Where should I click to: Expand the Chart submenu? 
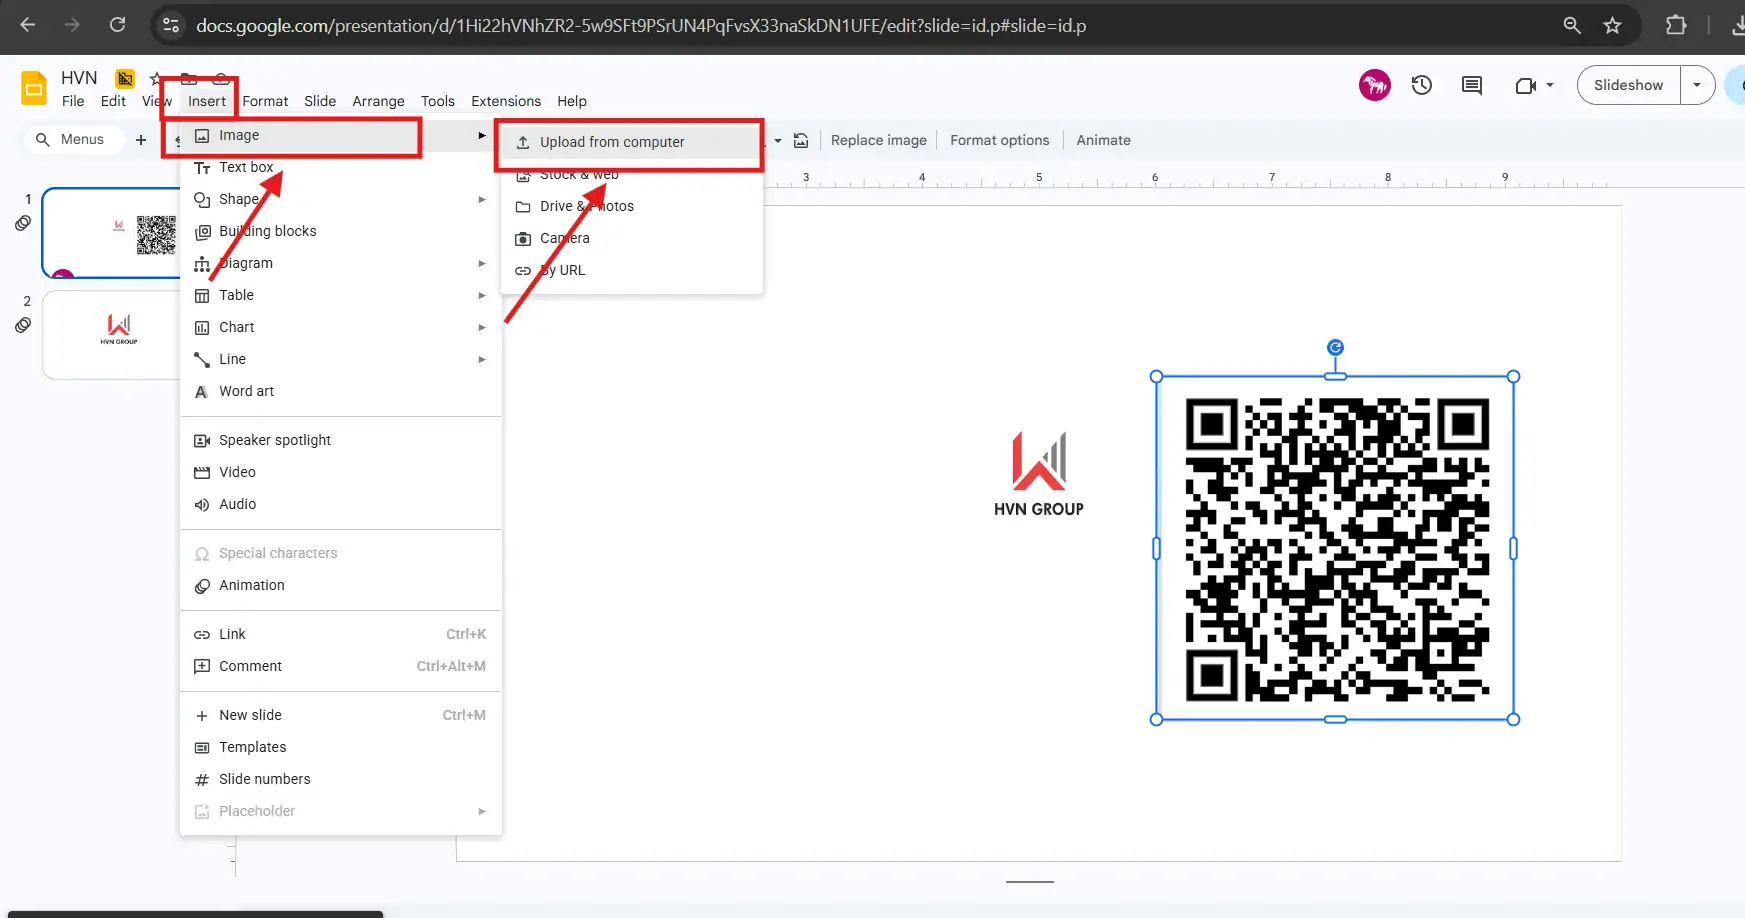(340, 327)
